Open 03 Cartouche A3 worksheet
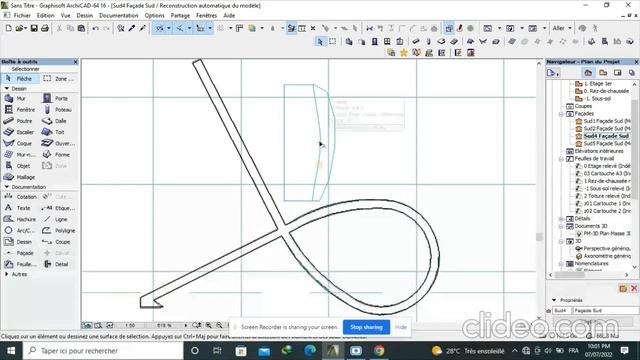The height and width of the screenshot is (360, 640). [603, 173]
